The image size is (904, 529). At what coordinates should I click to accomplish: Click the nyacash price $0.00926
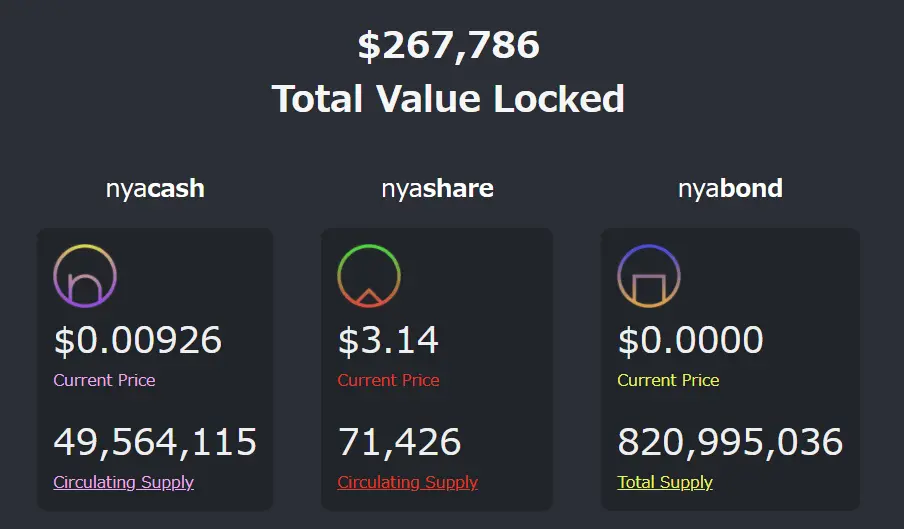tap(137, 340)
